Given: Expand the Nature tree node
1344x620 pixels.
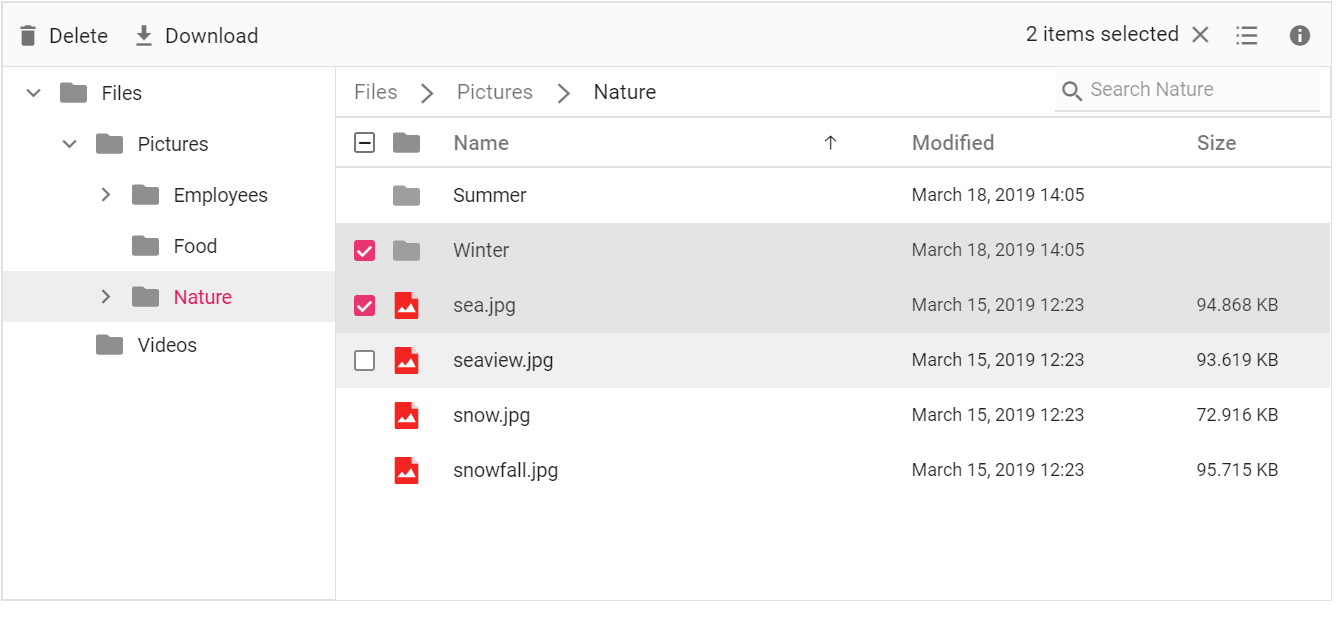Looking at the screenshot, I should (105, 297).
